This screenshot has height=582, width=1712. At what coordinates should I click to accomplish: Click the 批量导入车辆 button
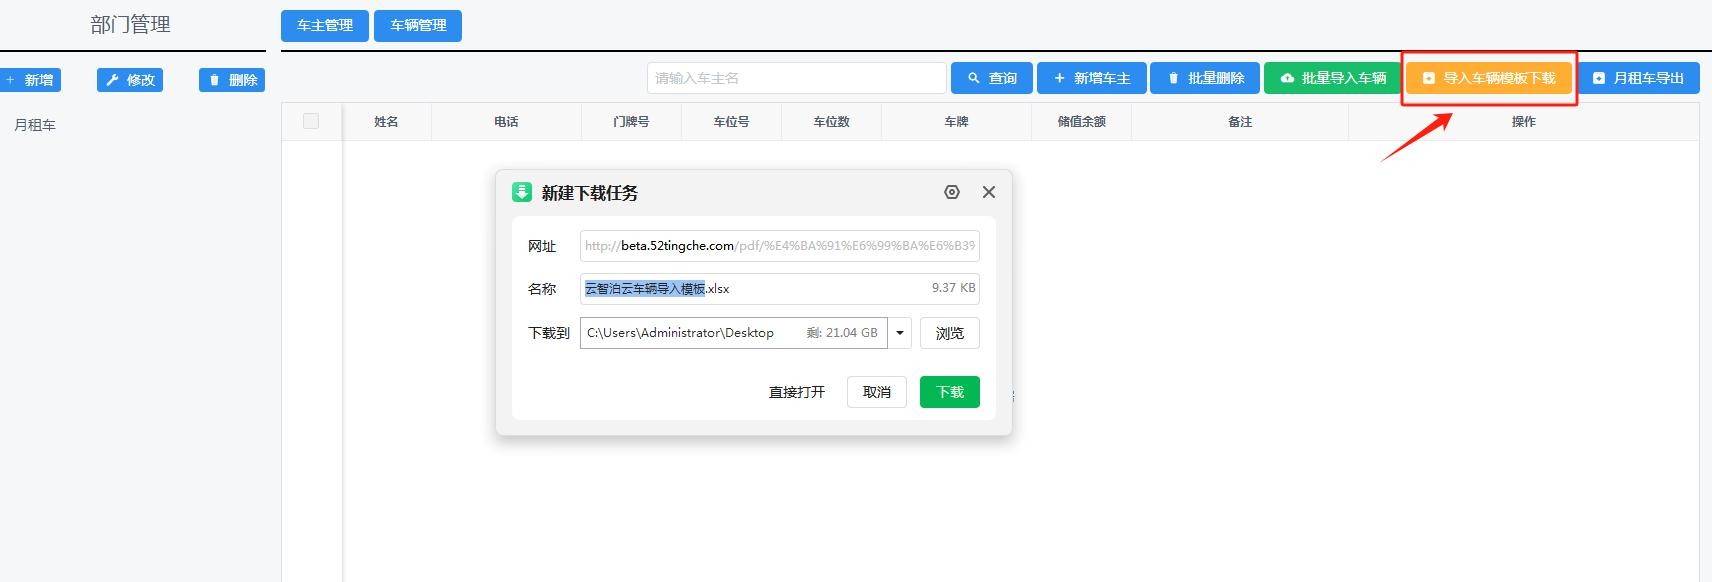[x=1333, y=78]
